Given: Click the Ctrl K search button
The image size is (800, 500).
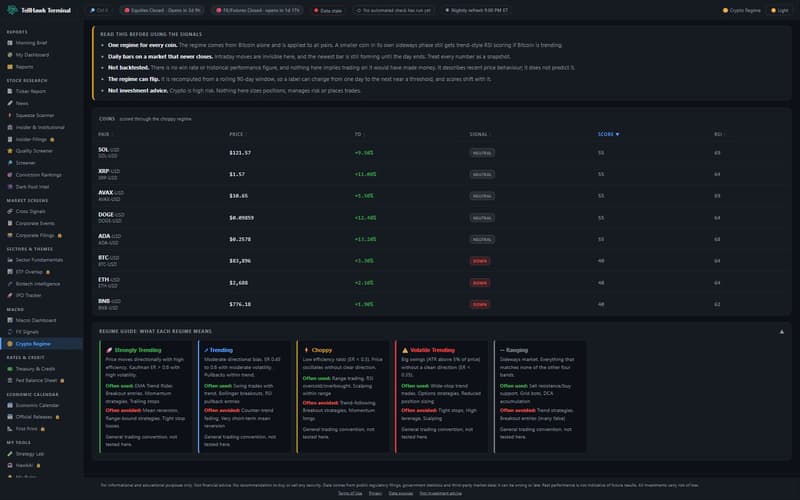Looking at the screenshot, I should [99, 10].
